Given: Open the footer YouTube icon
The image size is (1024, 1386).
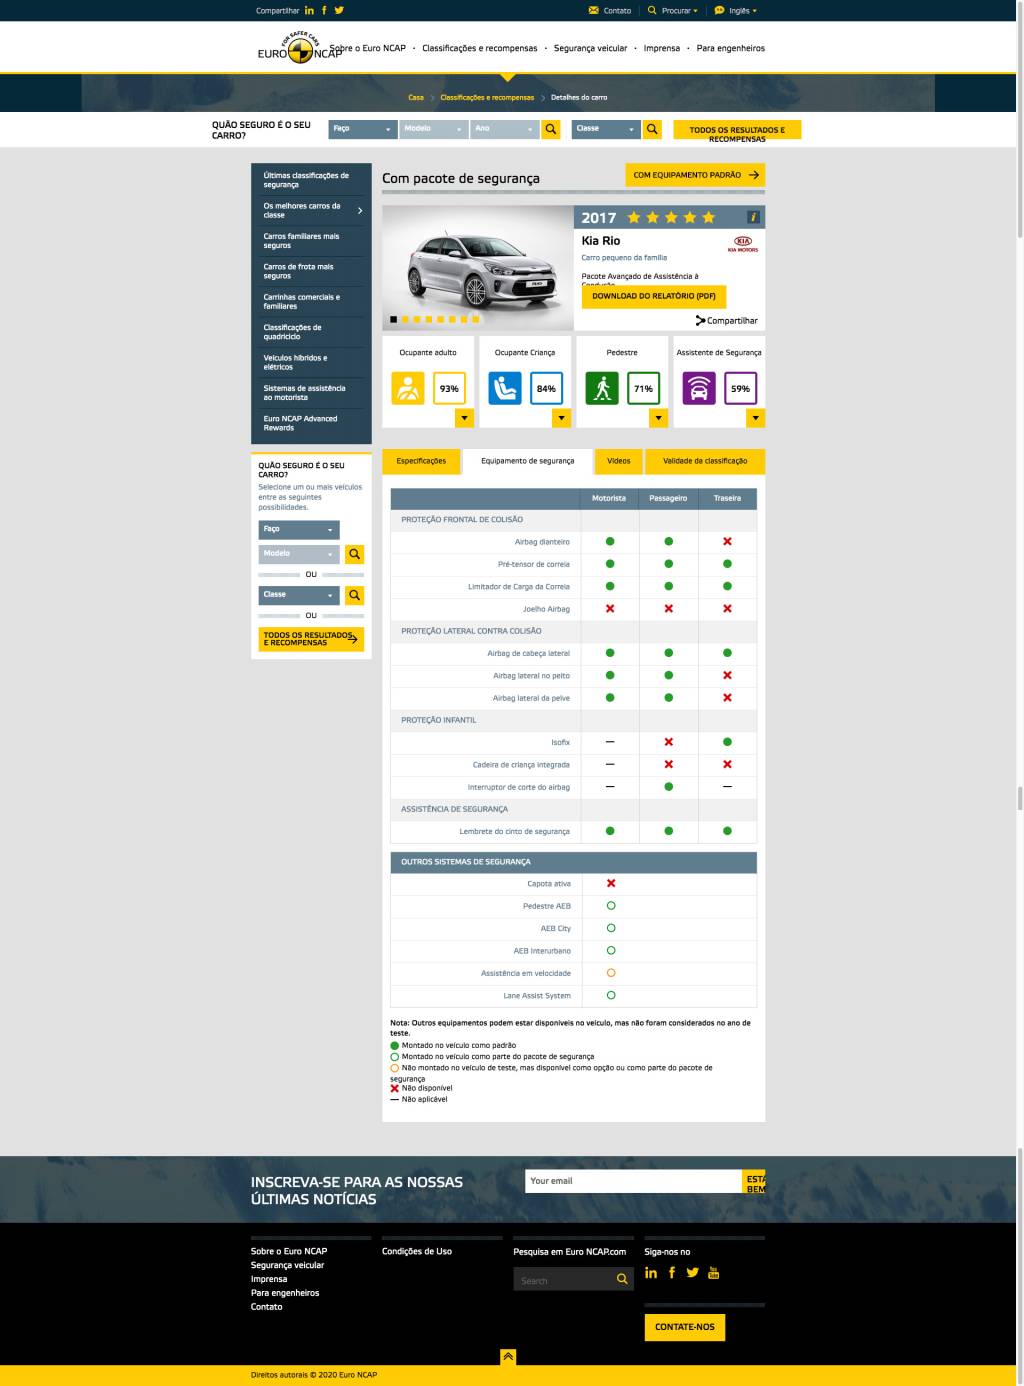Looking at the screenshot, I should 713,1273.
